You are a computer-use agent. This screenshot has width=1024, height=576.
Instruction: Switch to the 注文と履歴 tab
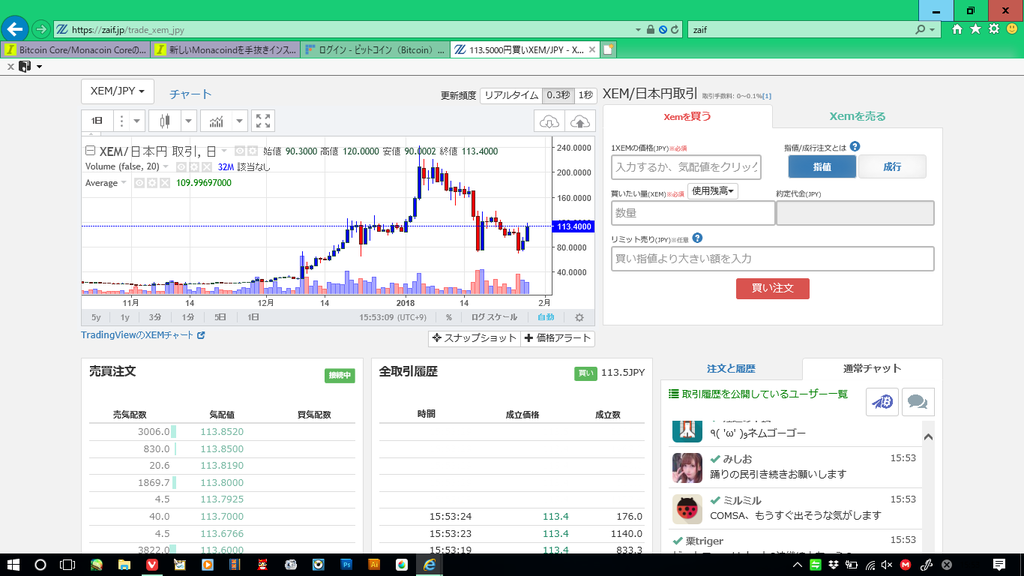click(x=731, y=369)
